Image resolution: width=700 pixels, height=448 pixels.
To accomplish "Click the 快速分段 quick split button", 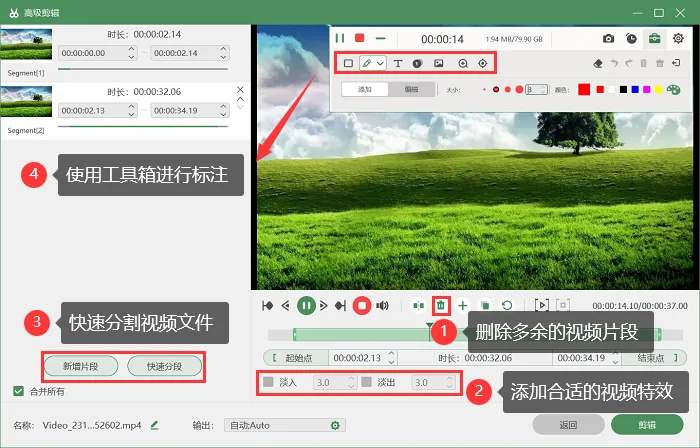I will [164, 366].
